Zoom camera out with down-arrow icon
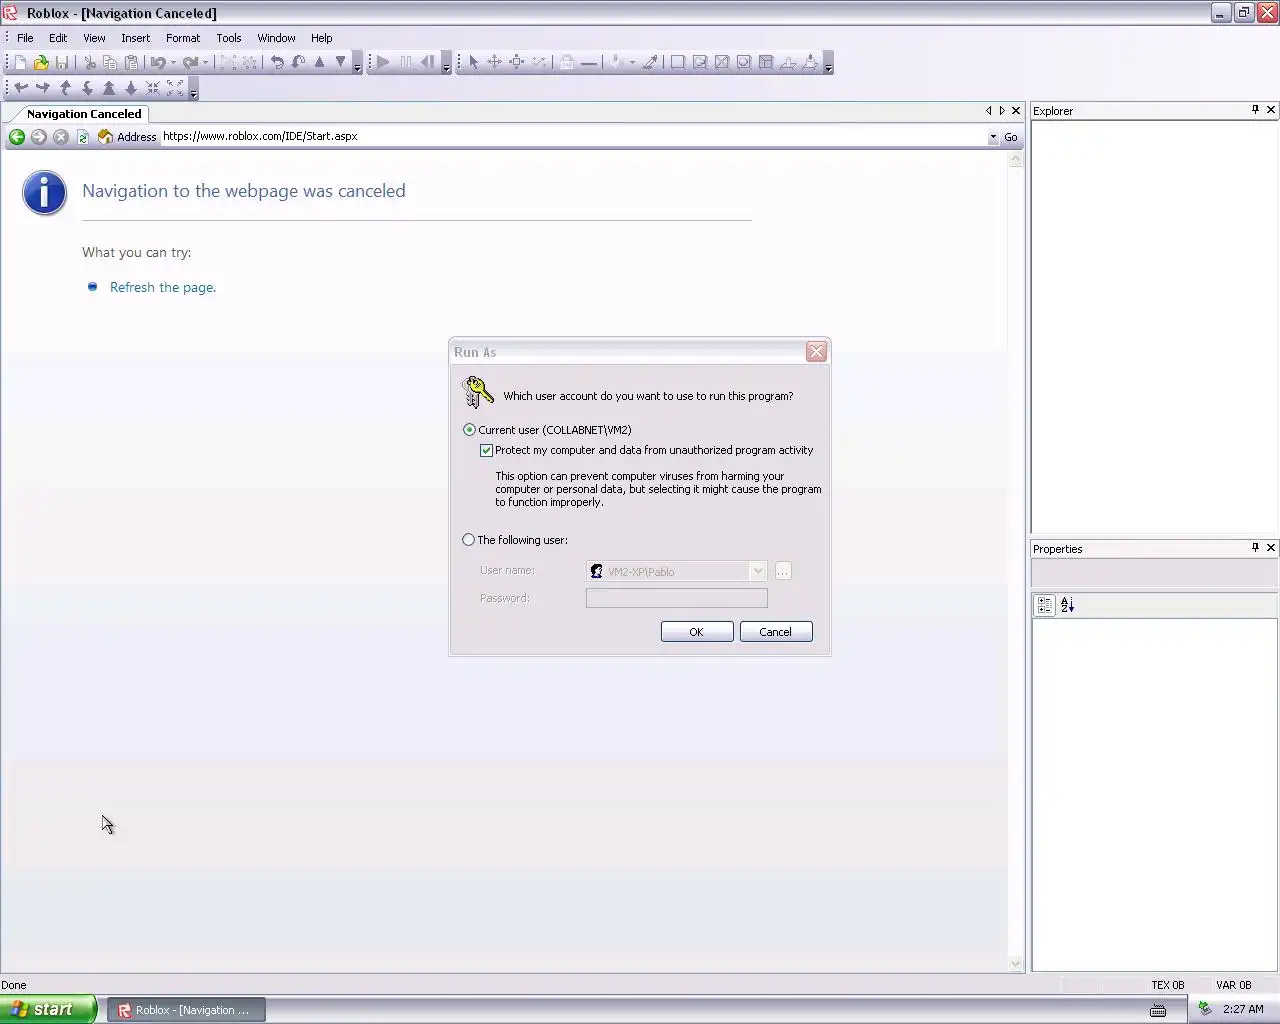1280x1024 pixels. (131, 88)
